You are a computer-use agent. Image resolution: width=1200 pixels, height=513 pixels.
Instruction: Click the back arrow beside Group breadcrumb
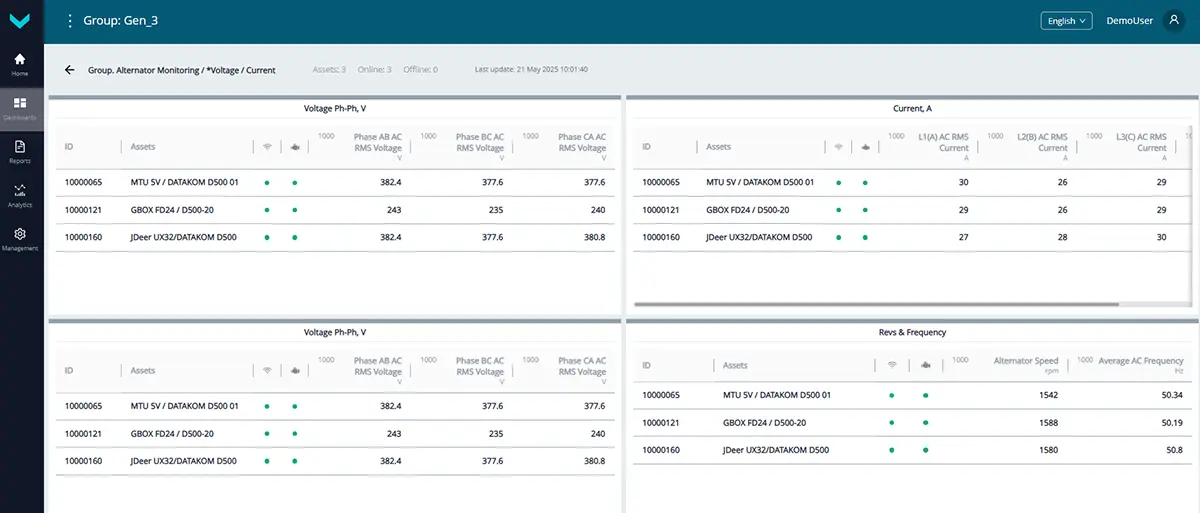pos(69,70)
